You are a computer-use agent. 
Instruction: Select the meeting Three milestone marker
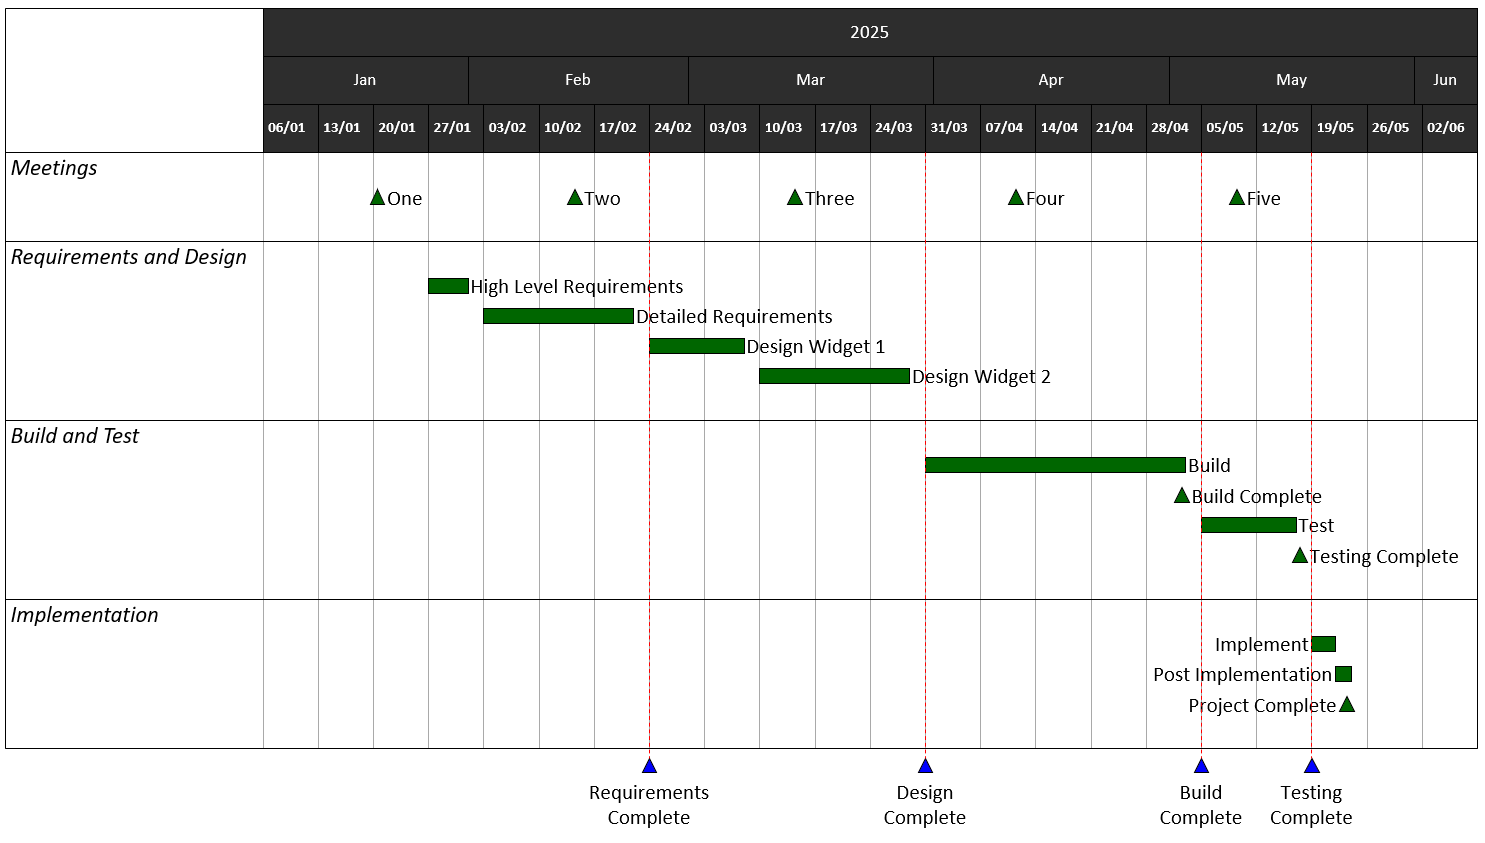795,197
